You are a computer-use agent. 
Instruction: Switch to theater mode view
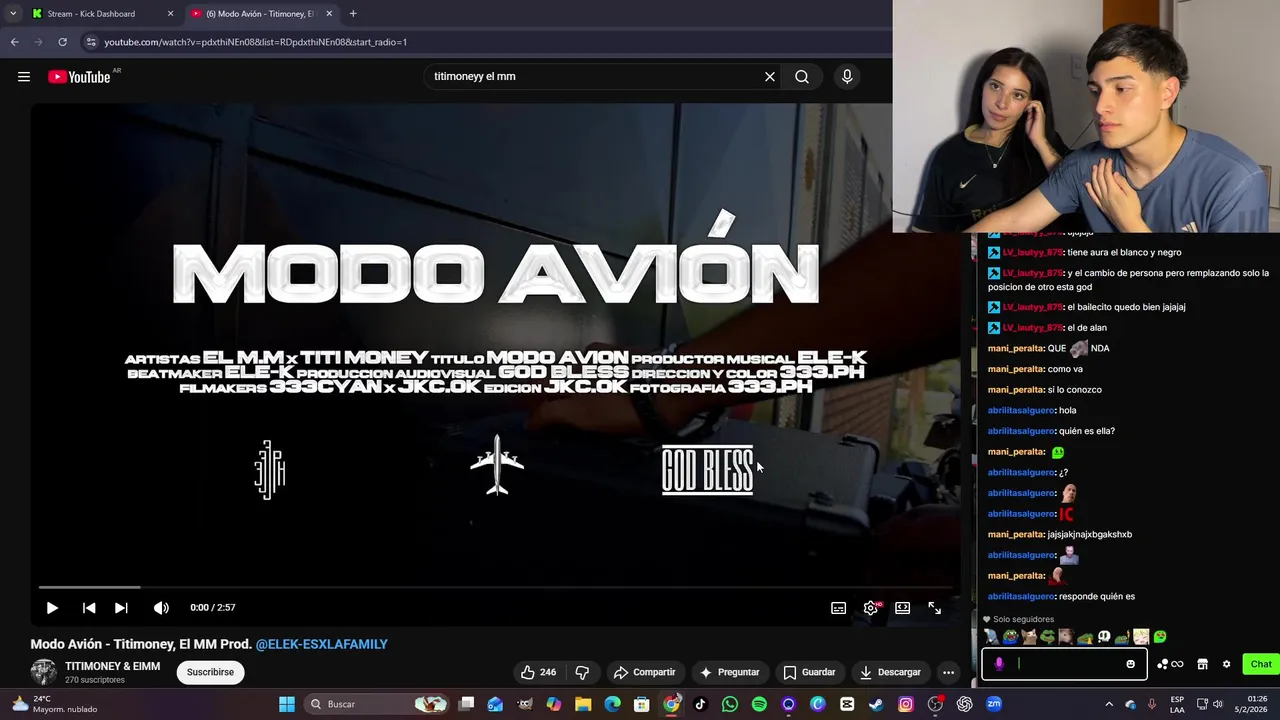[x=903, y=608]
